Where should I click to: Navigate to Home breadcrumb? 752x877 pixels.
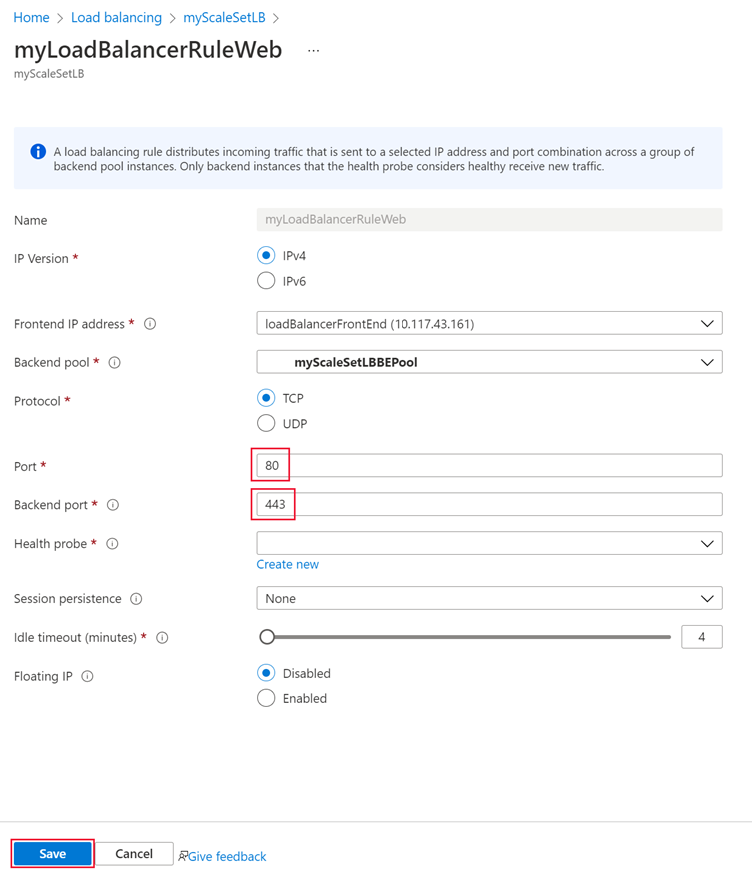[31, 18]
